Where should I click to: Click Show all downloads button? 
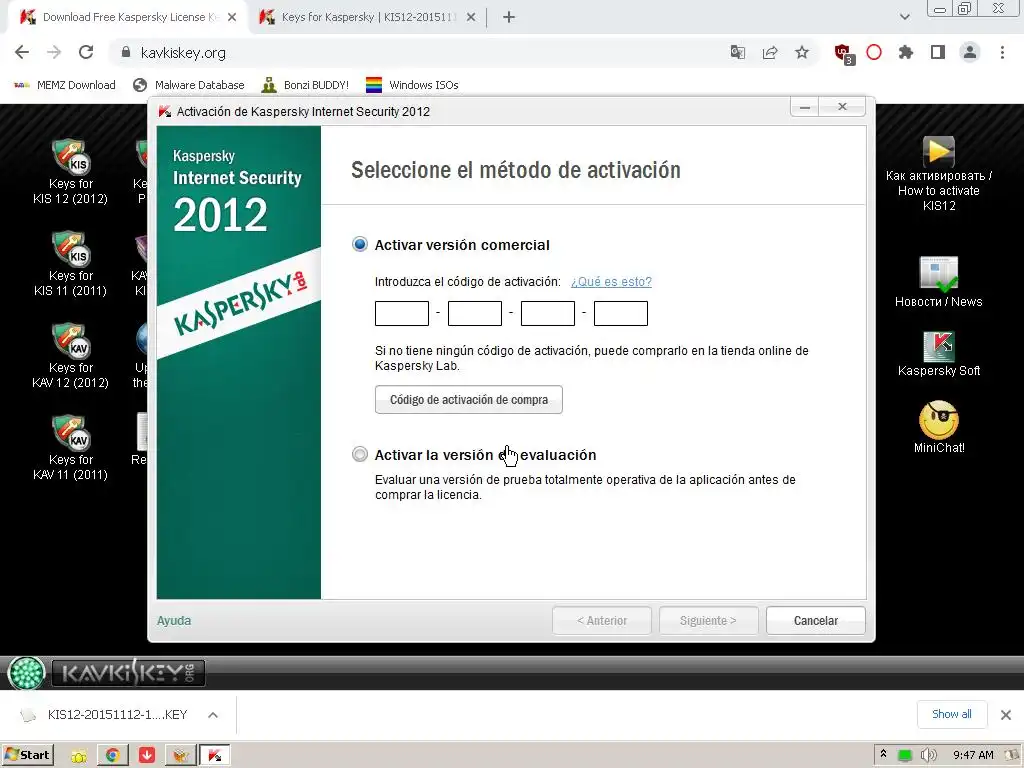952,714
